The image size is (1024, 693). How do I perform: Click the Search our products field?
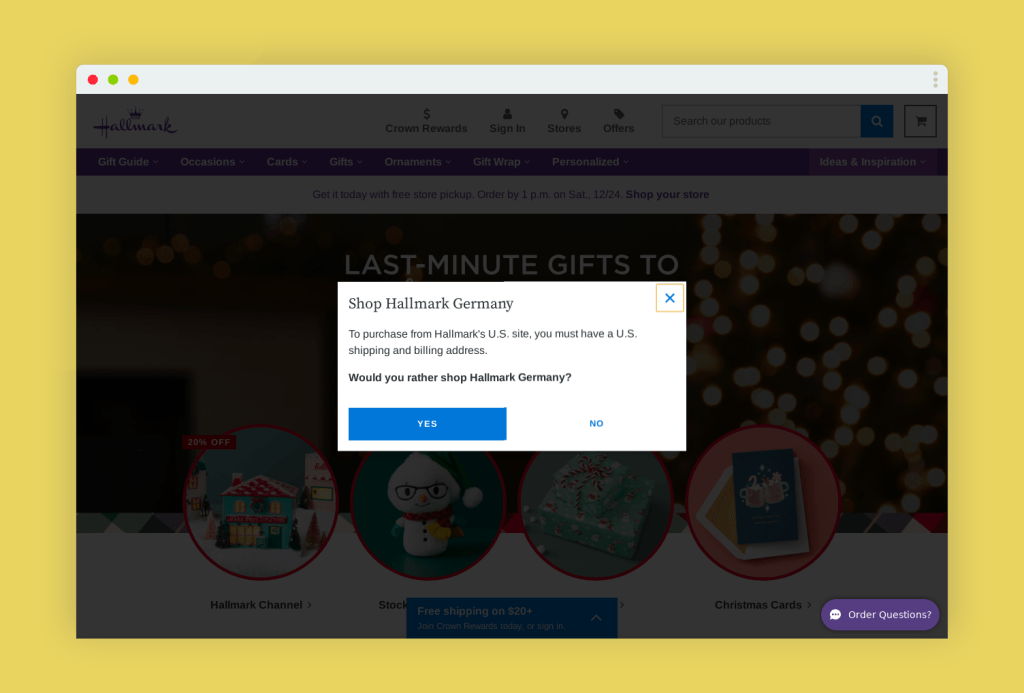pos(761,121)
